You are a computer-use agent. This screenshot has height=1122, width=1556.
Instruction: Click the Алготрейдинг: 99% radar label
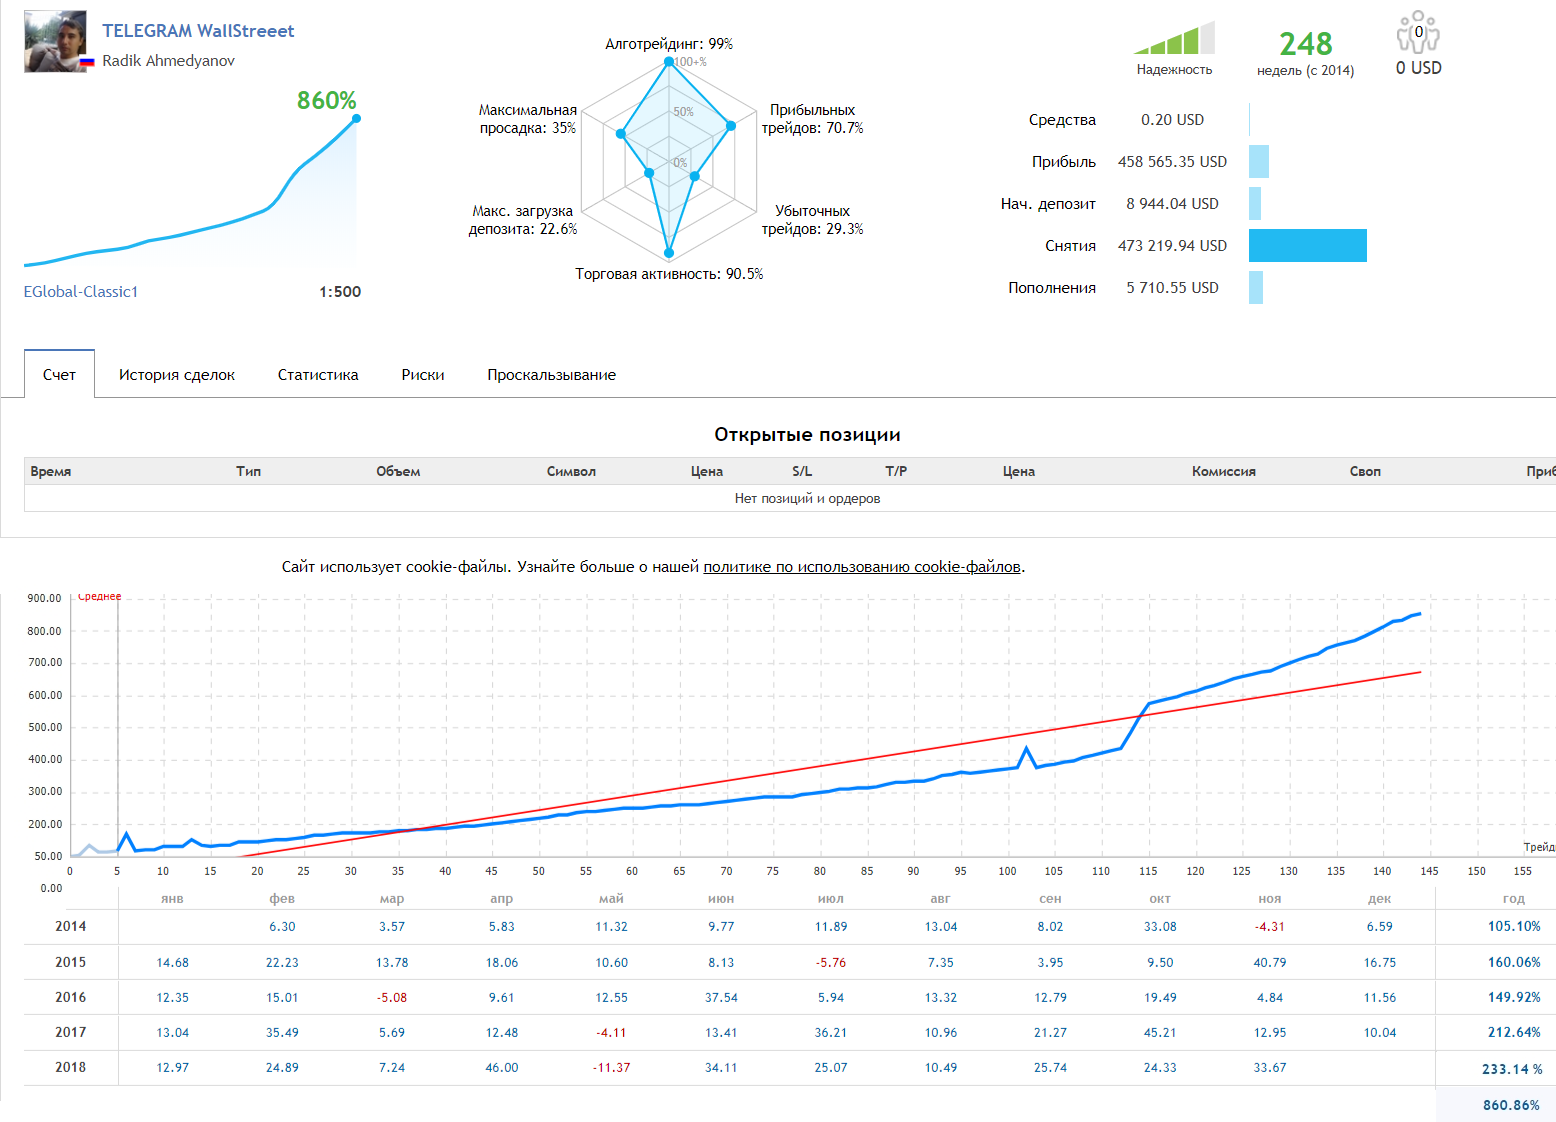pos(669,44)
